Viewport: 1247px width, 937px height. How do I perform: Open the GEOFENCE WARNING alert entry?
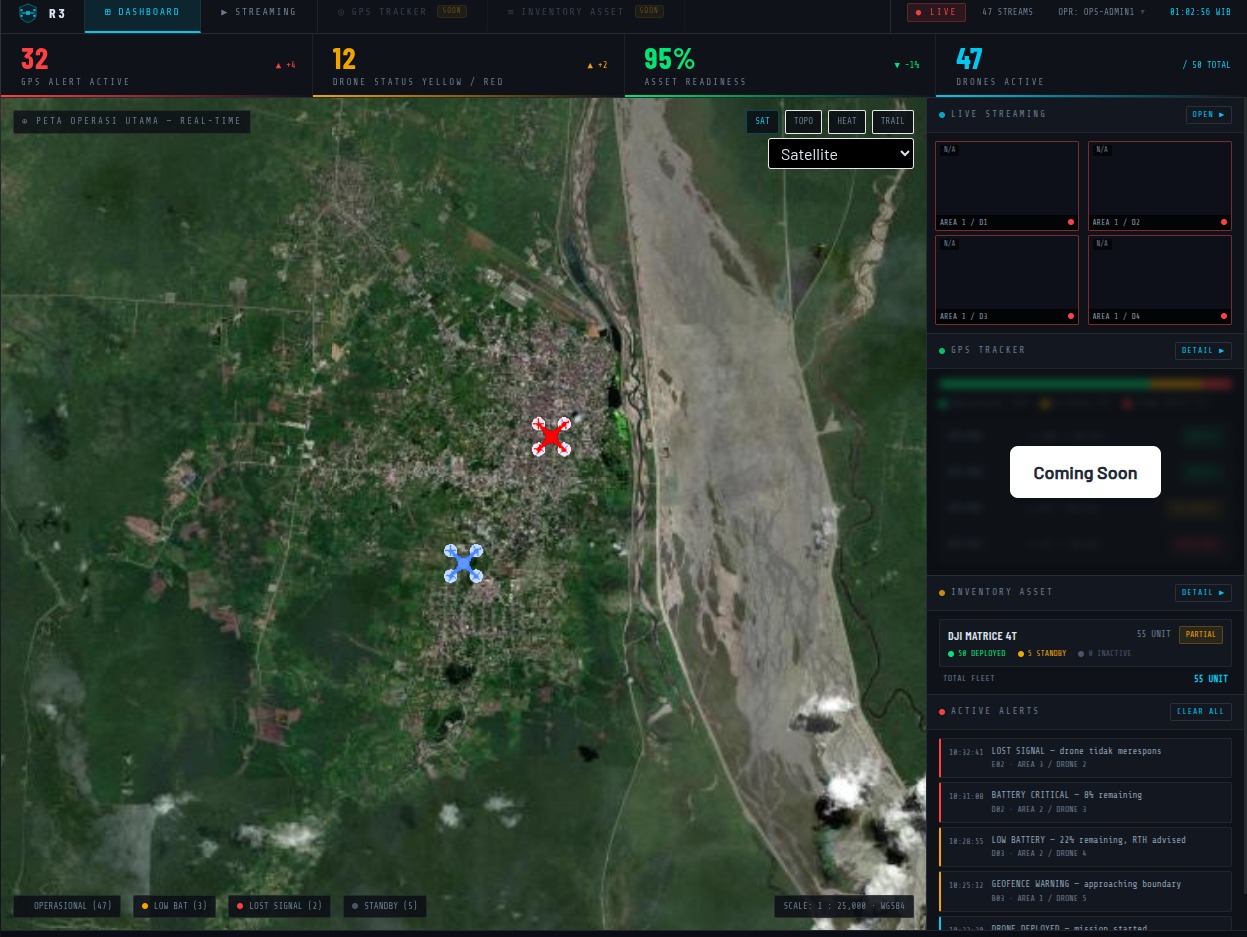[x=1085, y=891]
